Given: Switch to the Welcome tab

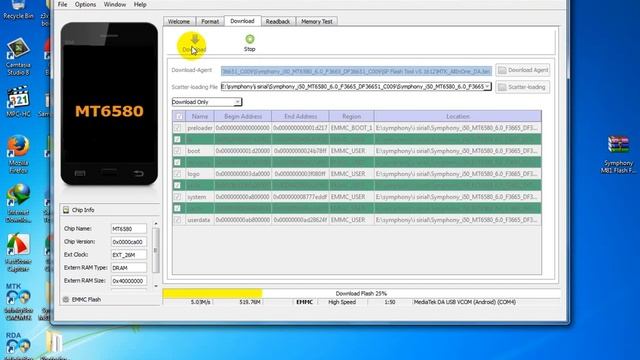Looking at the screenshot, I should click(179, 21).
